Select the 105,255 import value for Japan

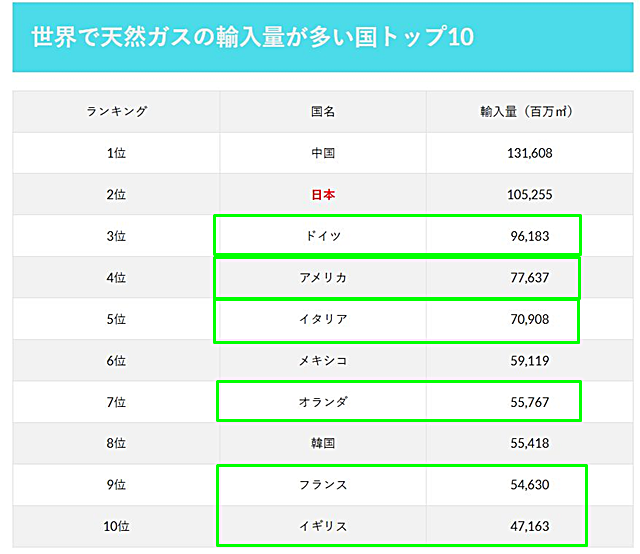point(530,195)
